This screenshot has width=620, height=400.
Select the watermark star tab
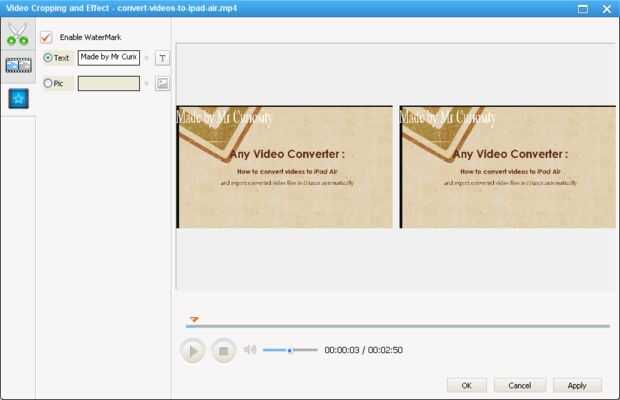coord(19,98)
